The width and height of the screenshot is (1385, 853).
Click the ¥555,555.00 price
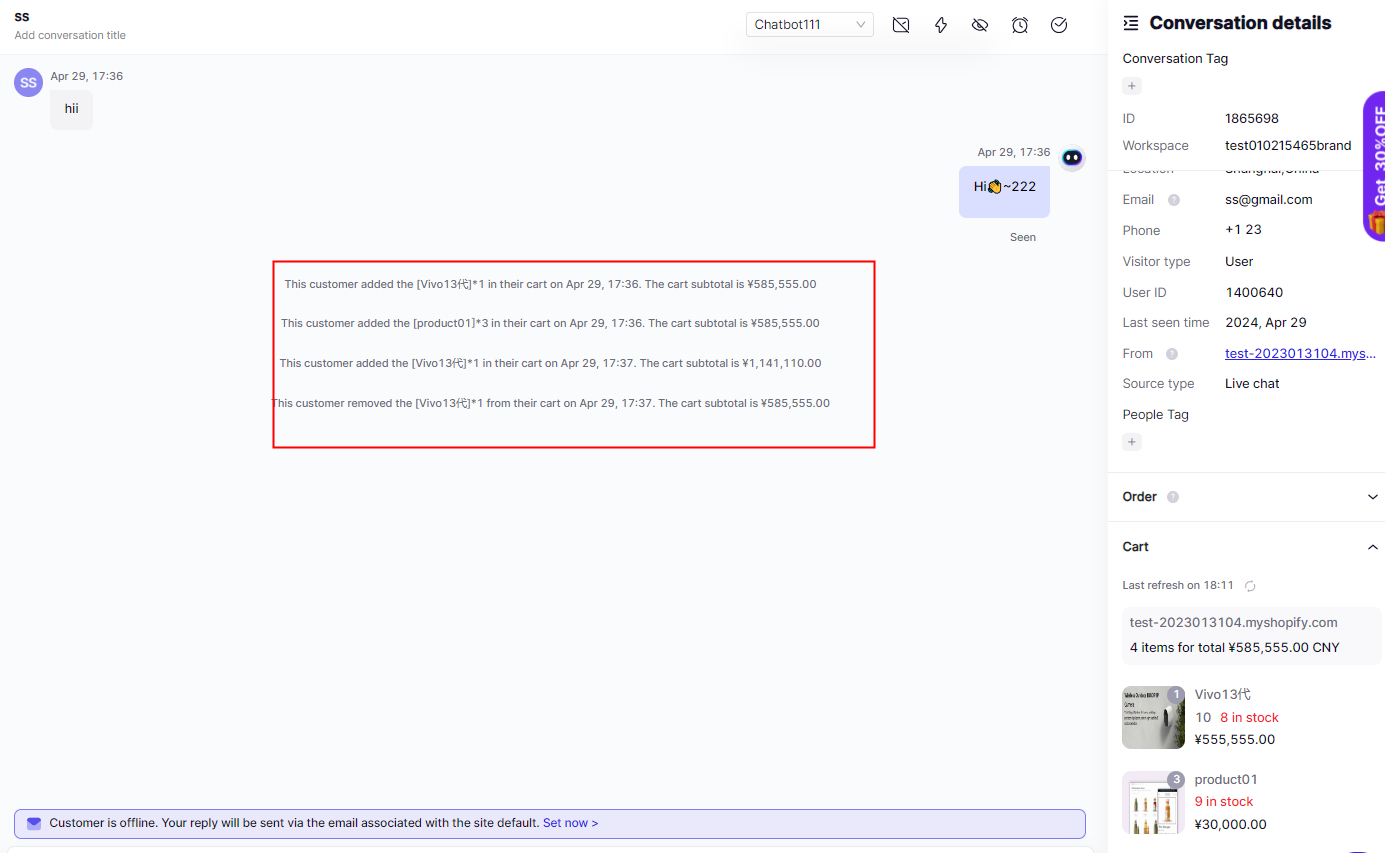pos(1235,740)
